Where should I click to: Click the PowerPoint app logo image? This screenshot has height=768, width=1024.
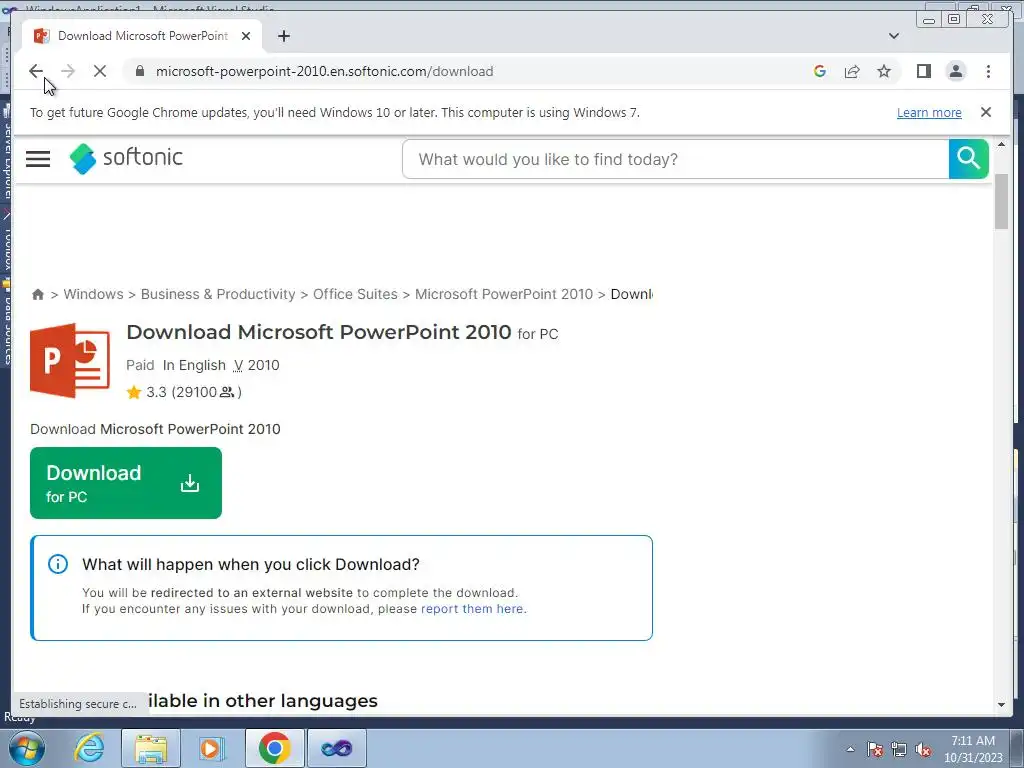[x=70, y=360]
